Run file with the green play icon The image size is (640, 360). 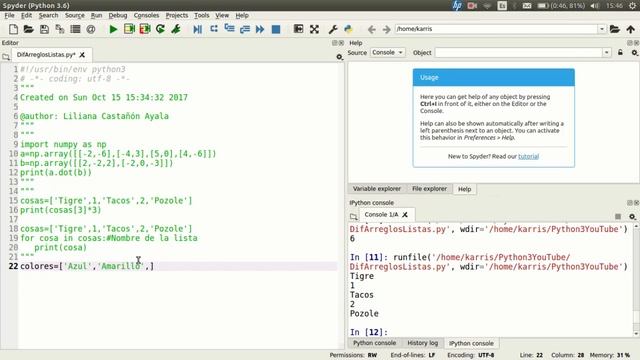pyautogui.click(x=113, y=29)
